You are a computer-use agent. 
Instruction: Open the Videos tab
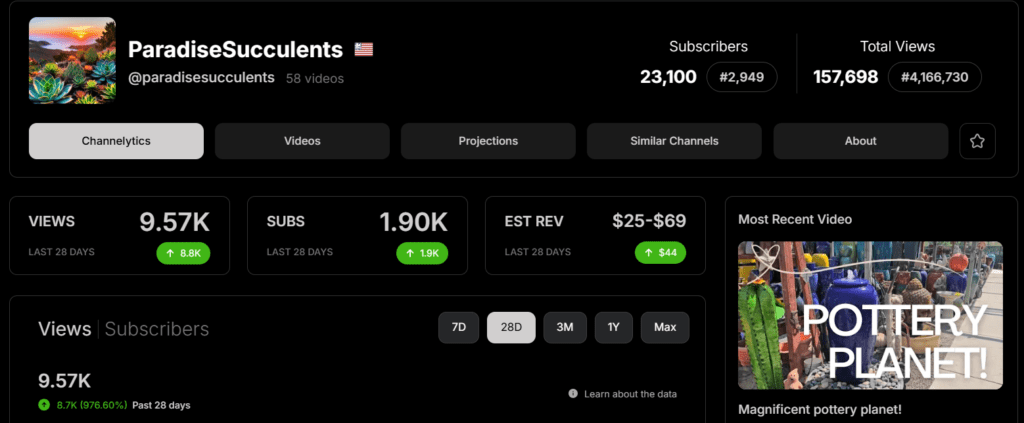click(302, 141)
